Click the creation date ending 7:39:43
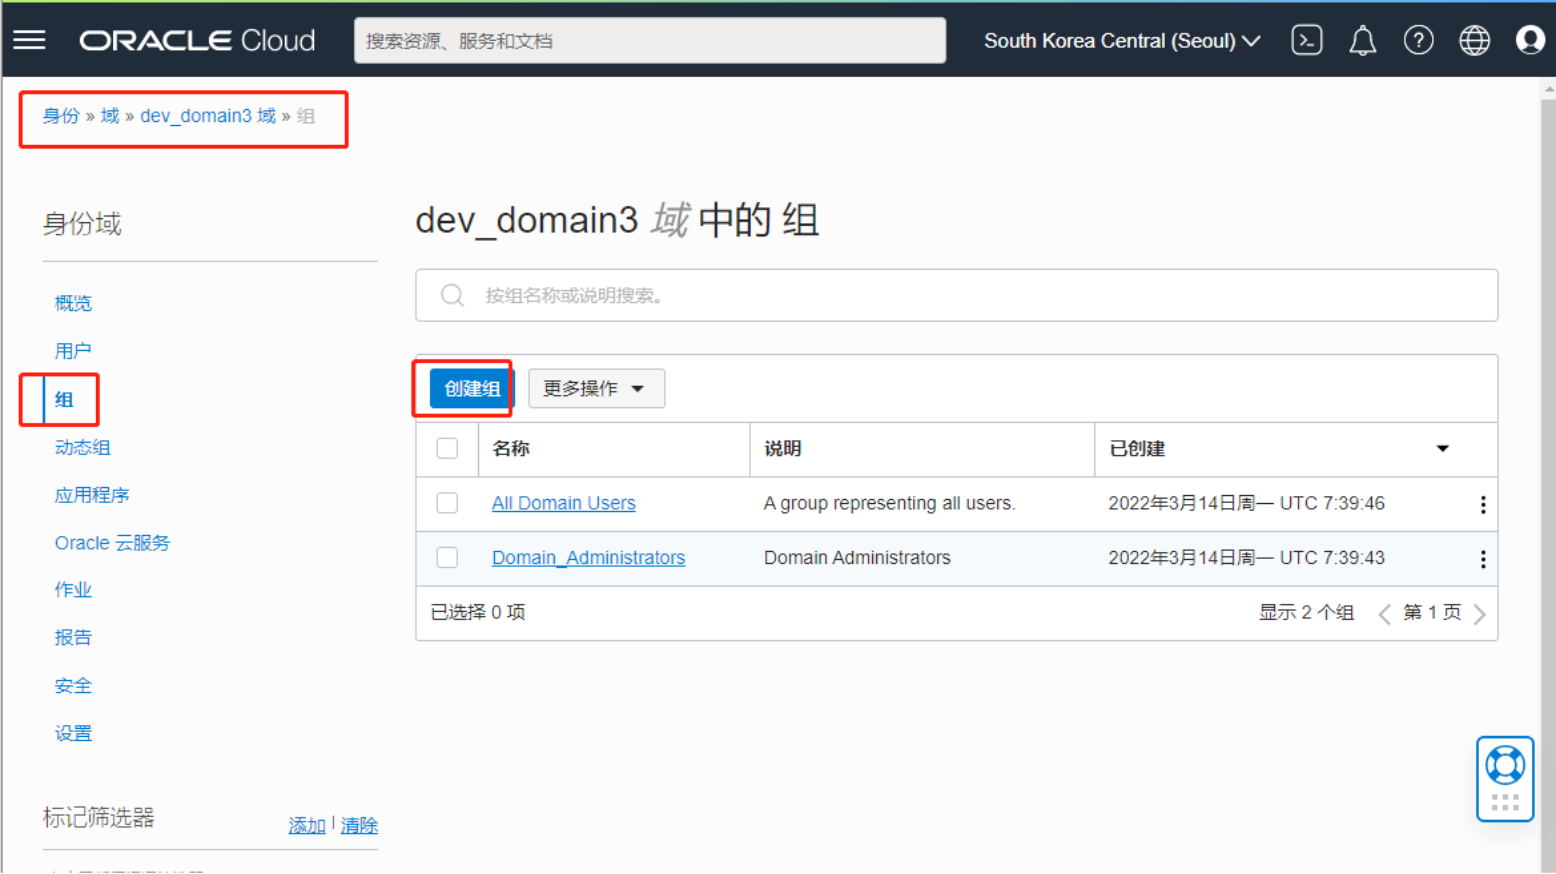Image resolution: width=1556 pixels, height=874 pixels. click(1246, 557)
